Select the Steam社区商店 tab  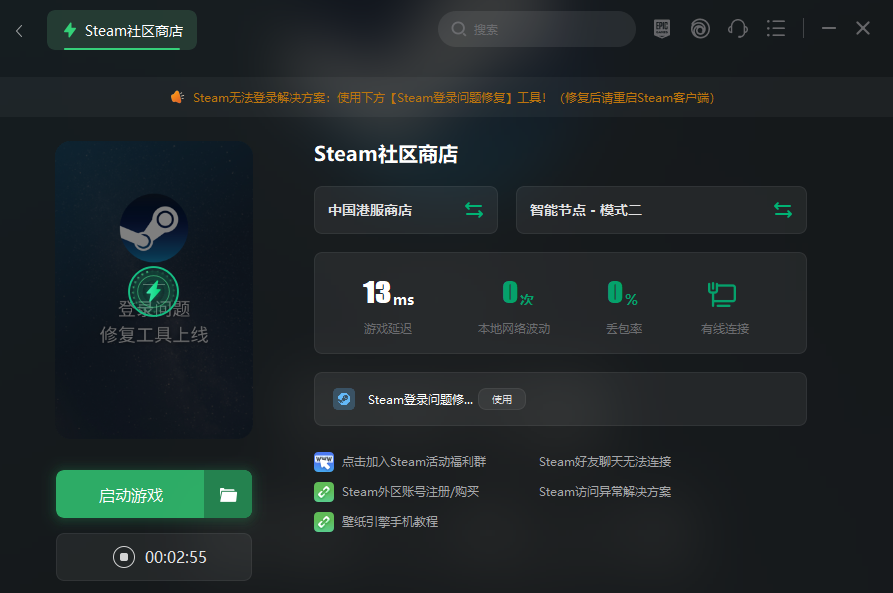click(121, 30)
